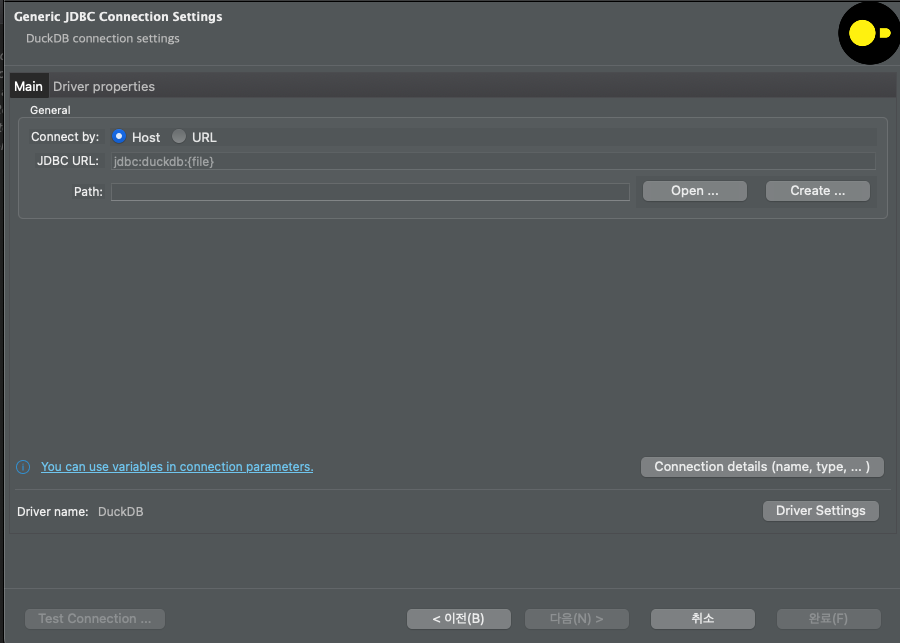The image size is (900, 643).
Task: Click the 'Generic JDBC Connection Settings' title
Action: pyautogui.click(x=118, y=17)
